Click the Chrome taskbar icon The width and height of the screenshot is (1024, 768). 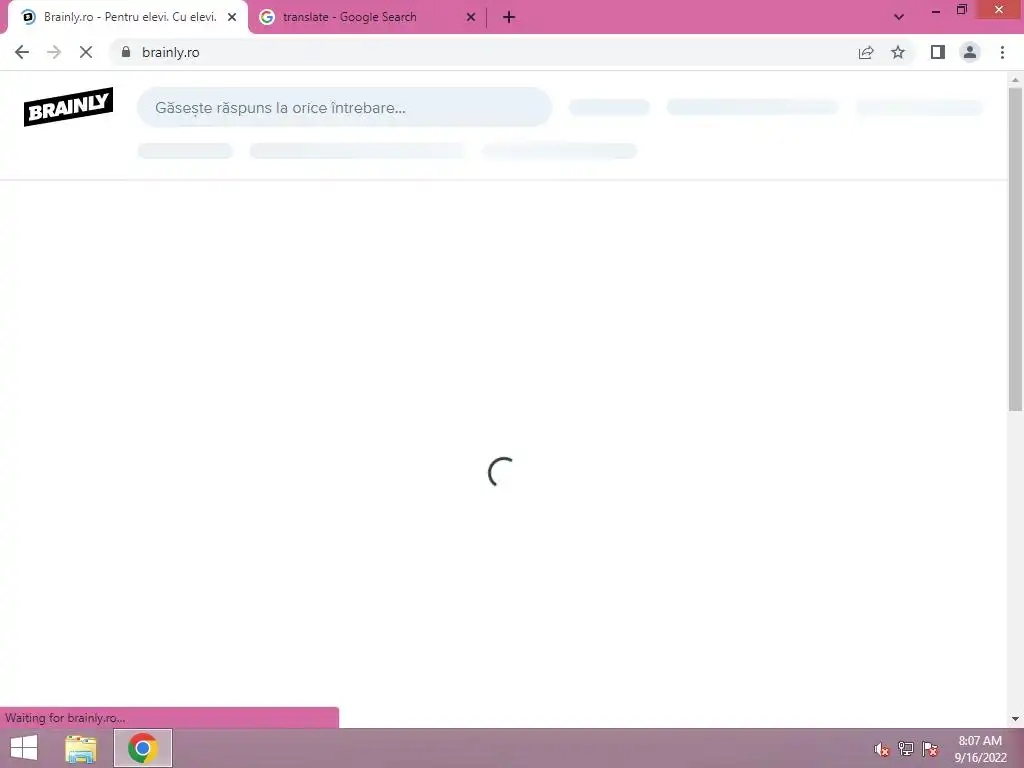click(x=143, y=748)
